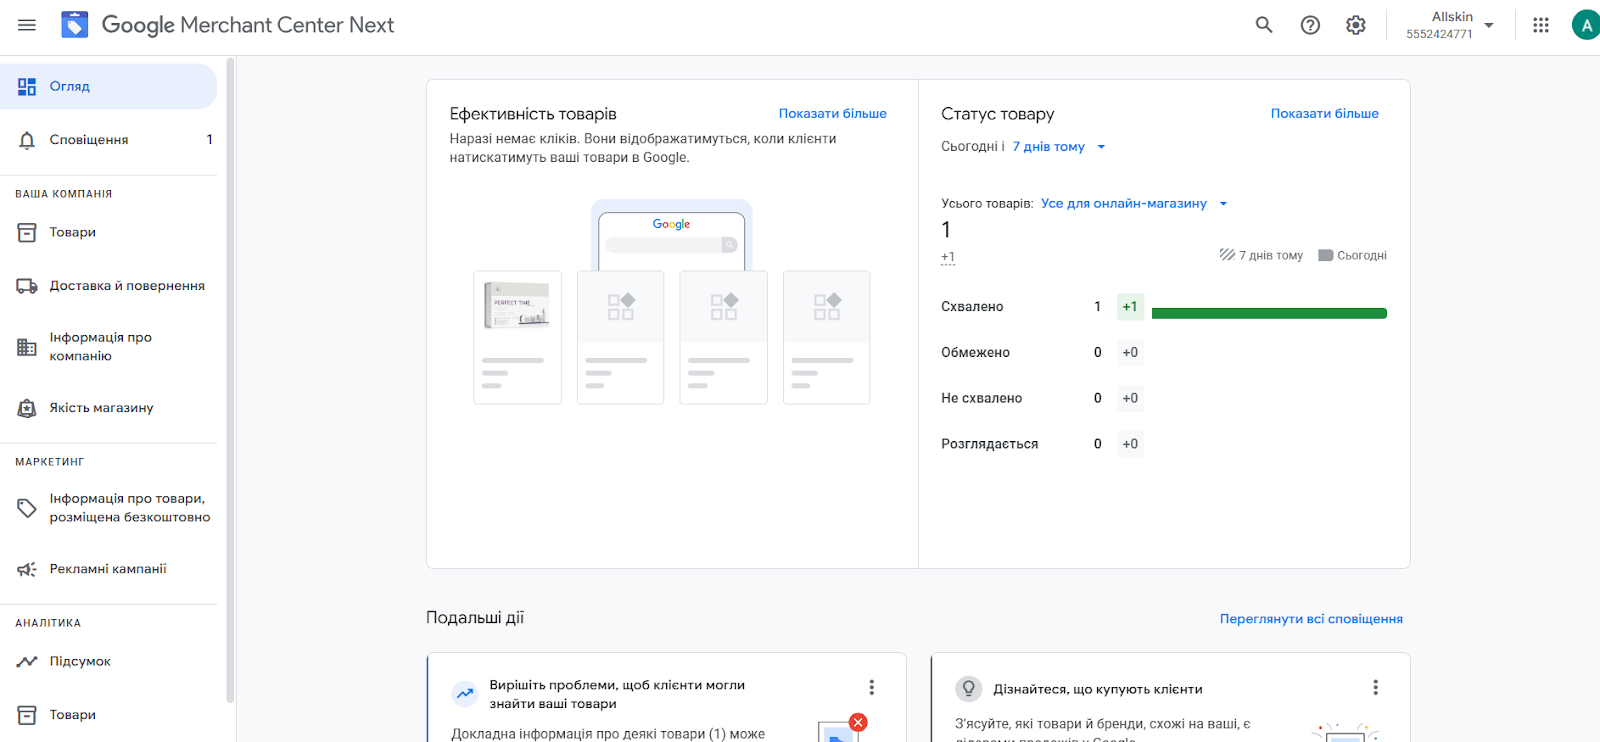Click the lightbulb icon on insights card
1600x742 pixels.
click(x=968, y=689)
